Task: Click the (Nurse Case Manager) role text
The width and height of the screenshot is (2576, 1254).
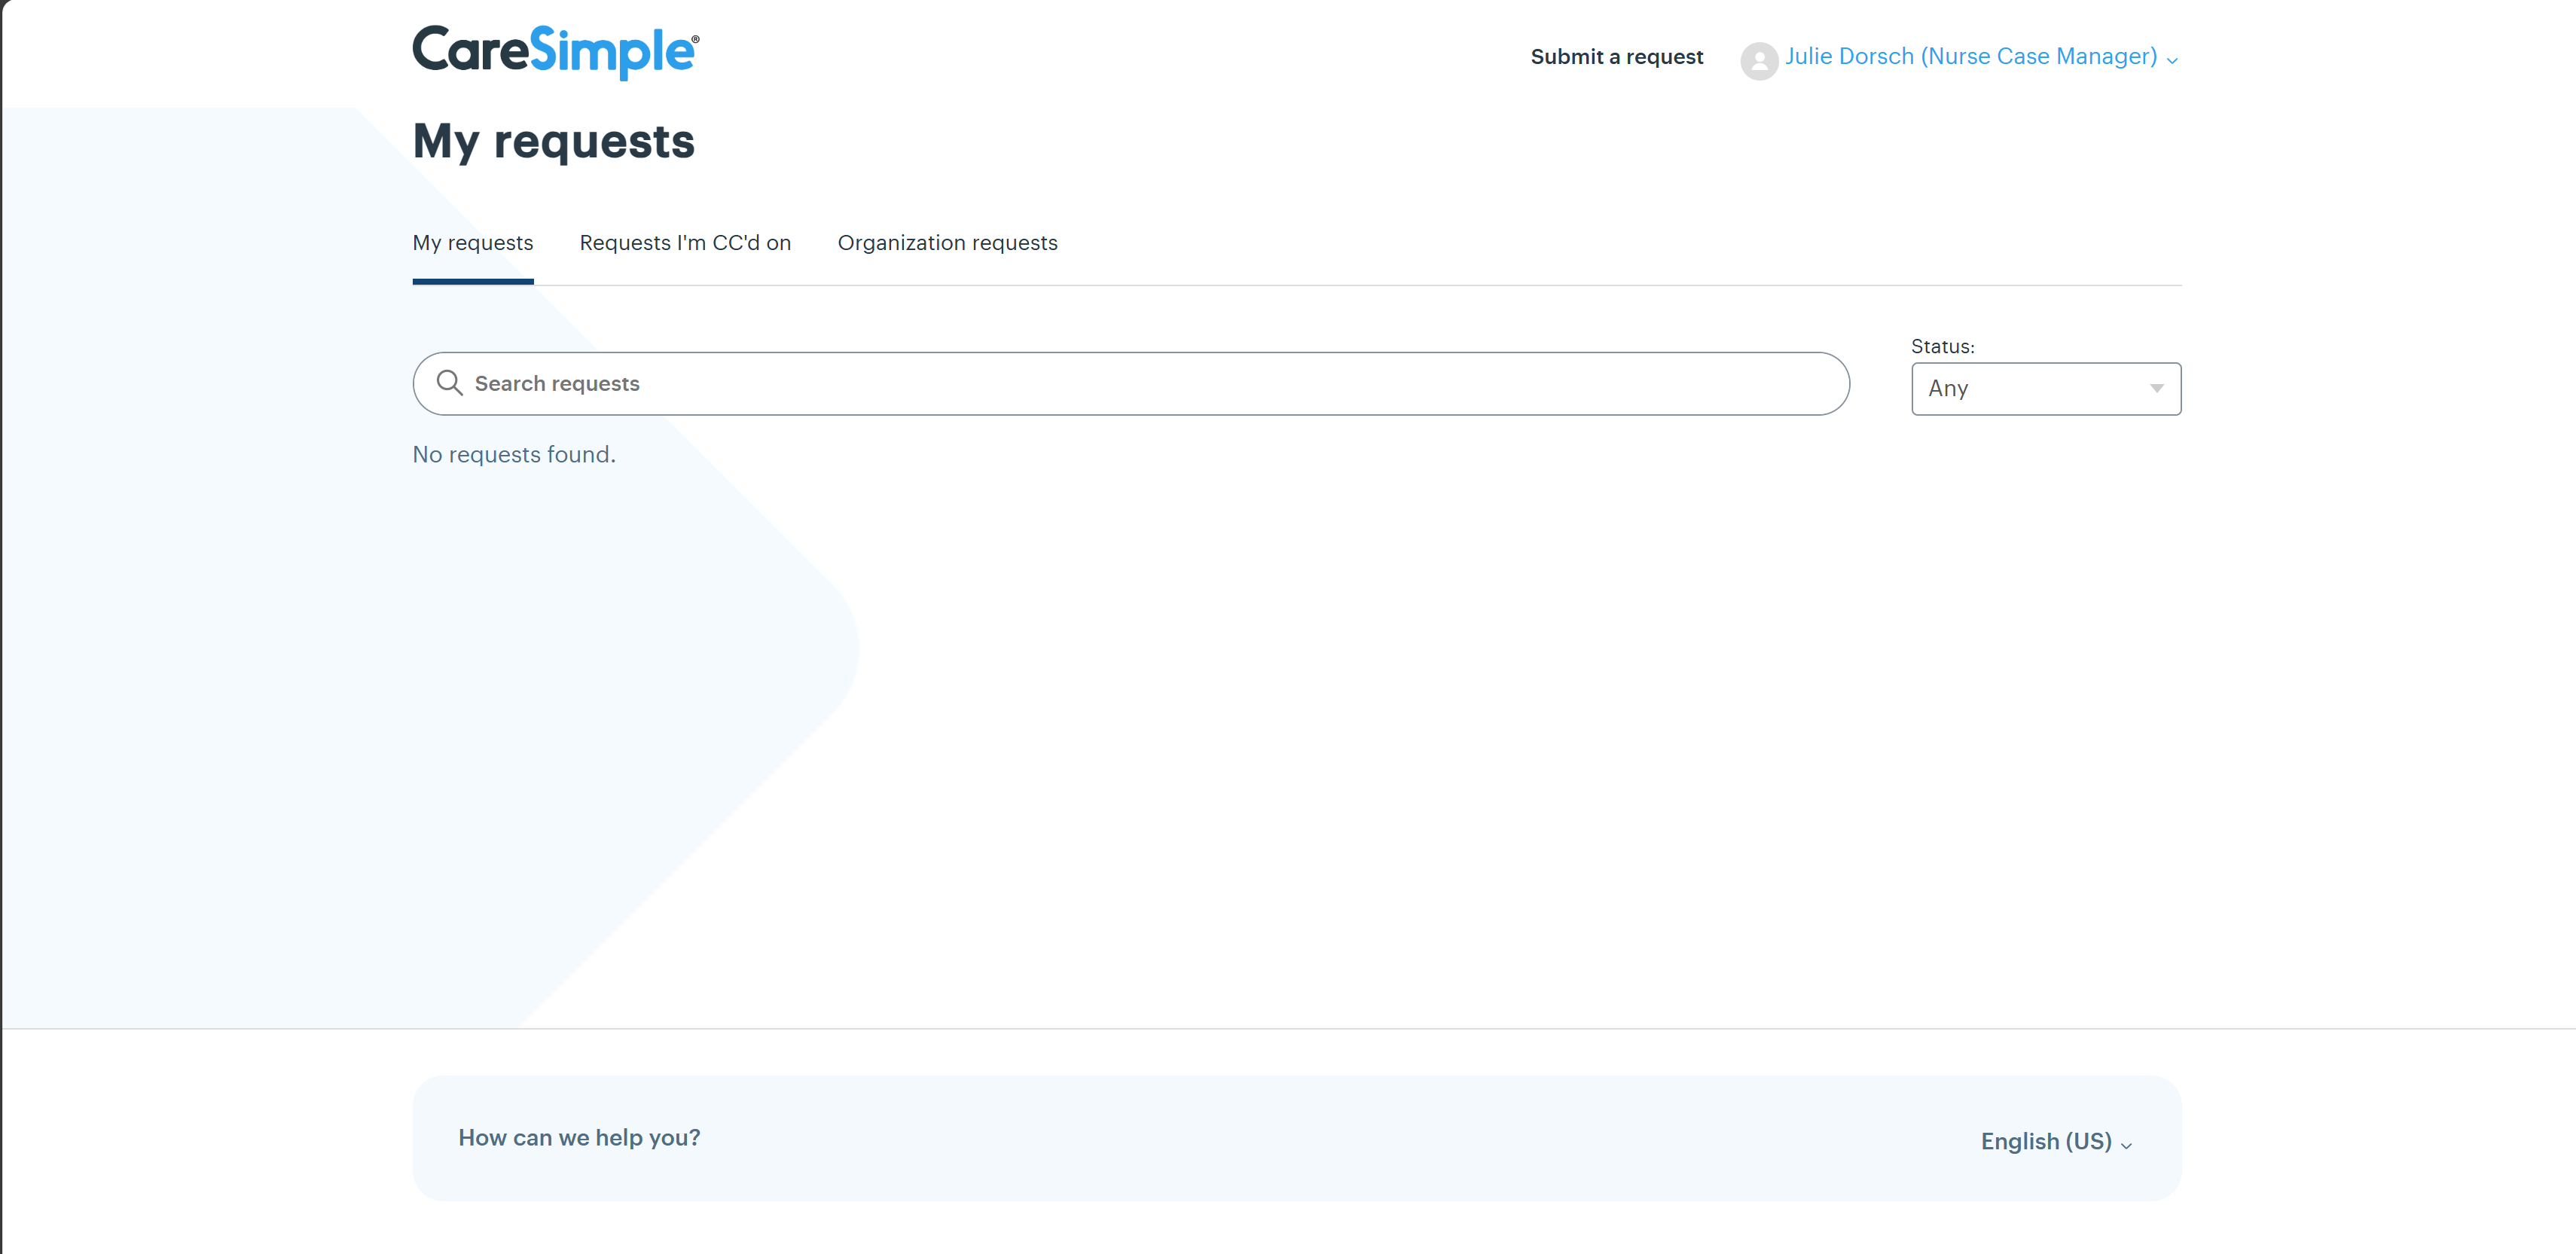Action: point(2038,57)
